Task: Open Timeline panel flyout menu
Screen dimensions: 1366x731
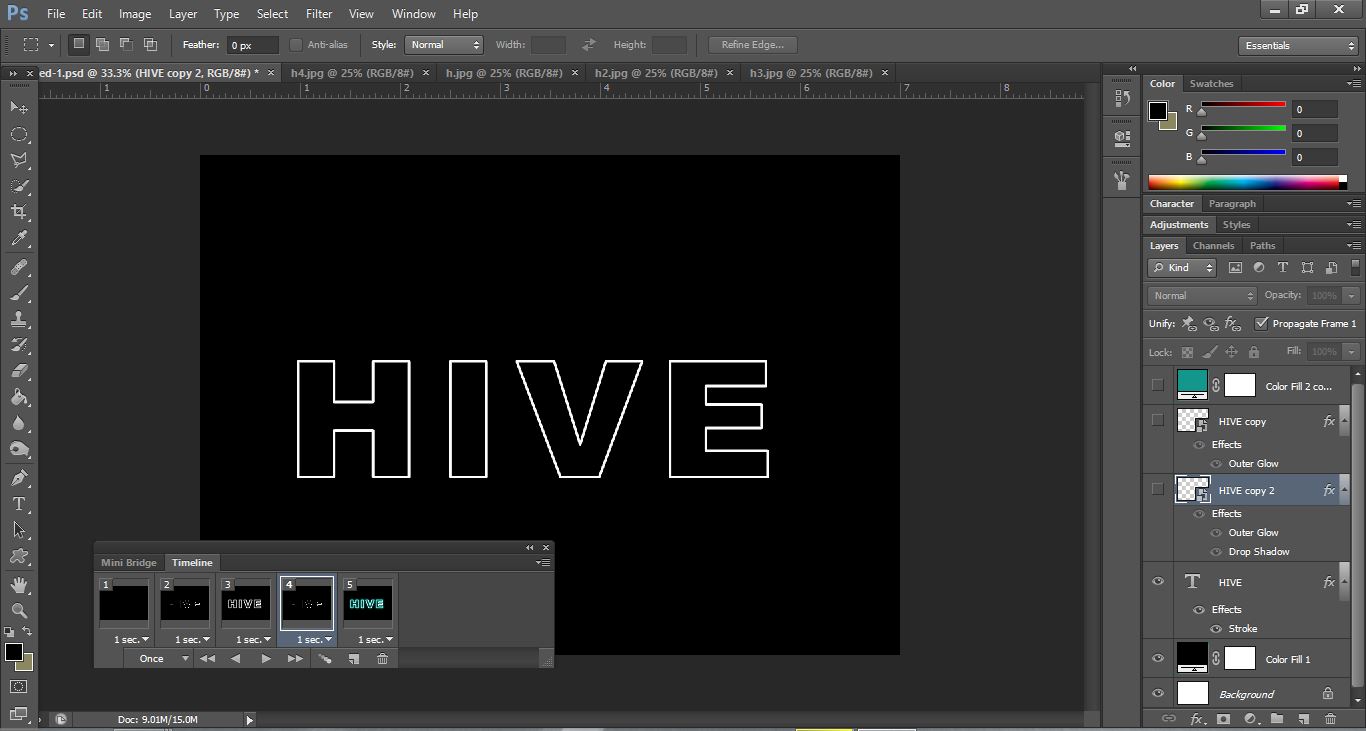Action: [x=544, y=563]
